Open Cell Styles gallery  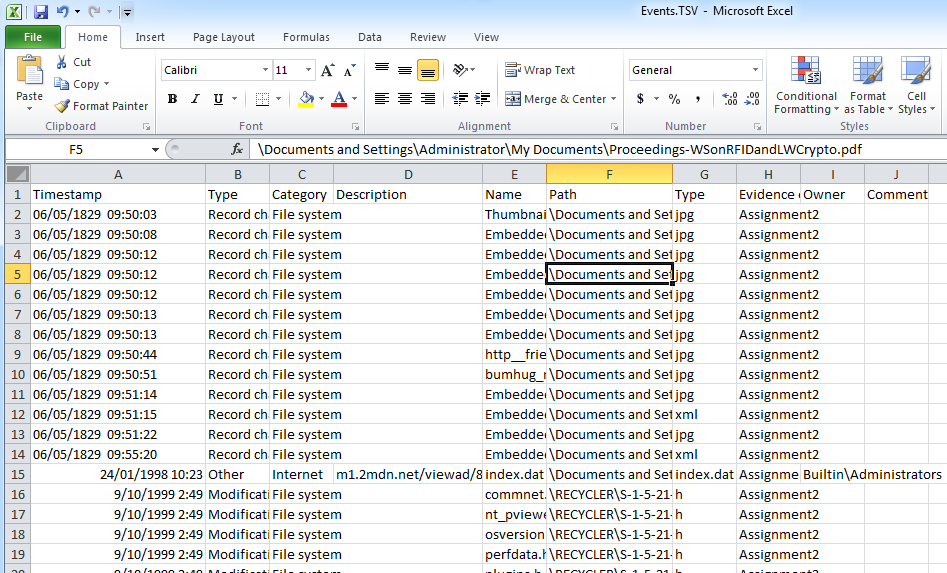tap(916, 85)
